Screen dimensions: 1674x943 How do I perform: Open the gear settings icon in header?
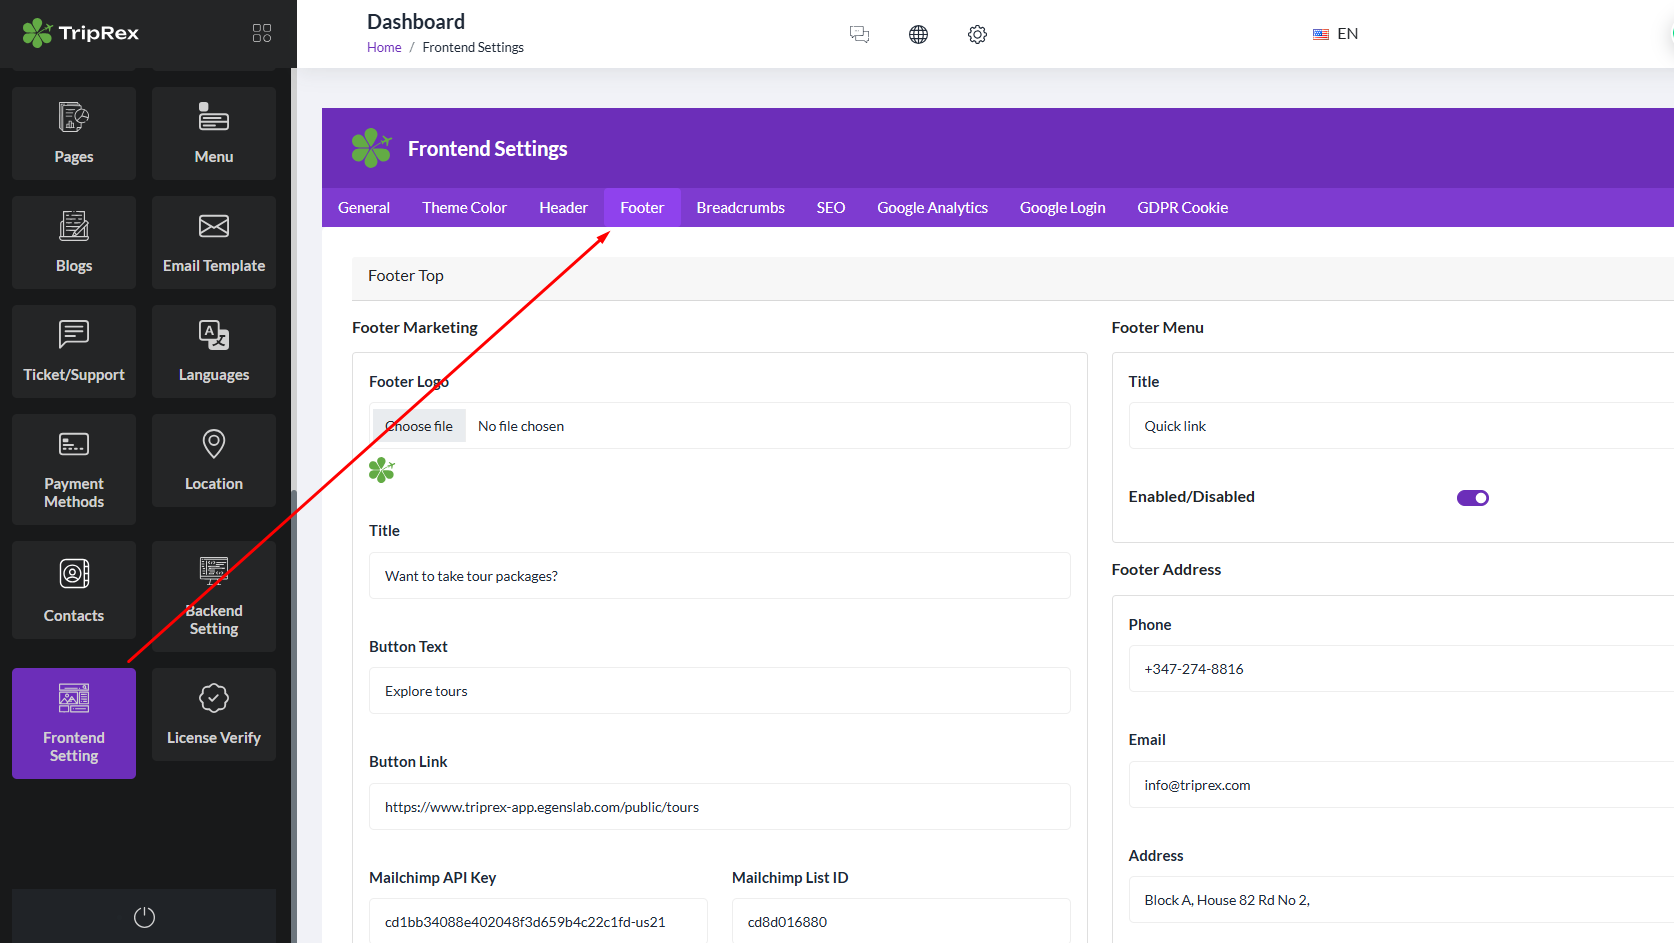977,35
